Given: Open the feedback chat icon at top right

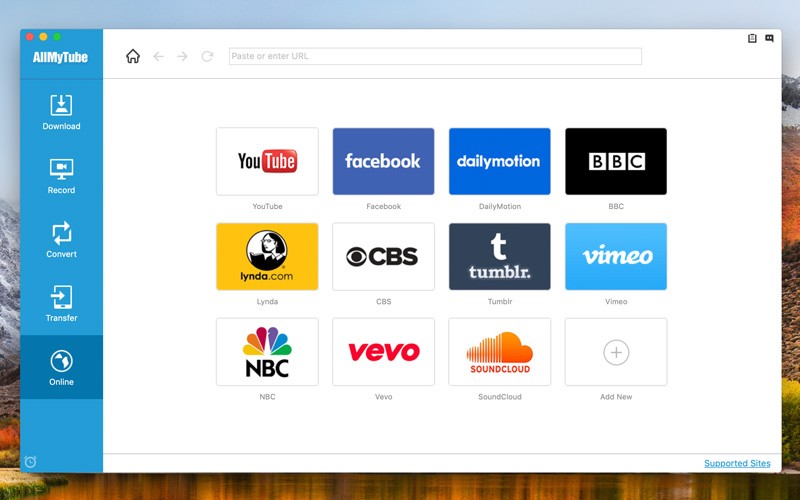Looking at the screenshot, I should 769,38.
